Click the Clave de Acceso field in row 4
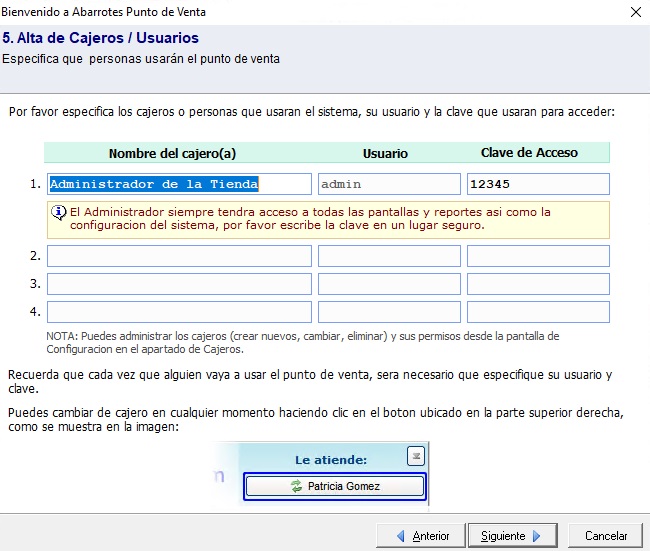The height and width of the screenshot is (551, 650). [x=538, y=312]
